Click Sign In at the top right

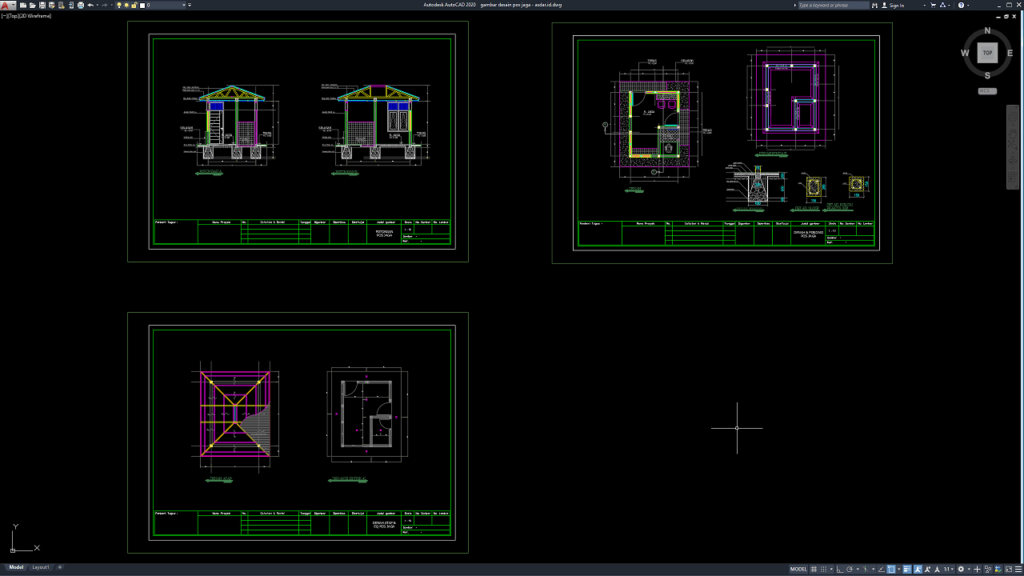coord(896,4)
